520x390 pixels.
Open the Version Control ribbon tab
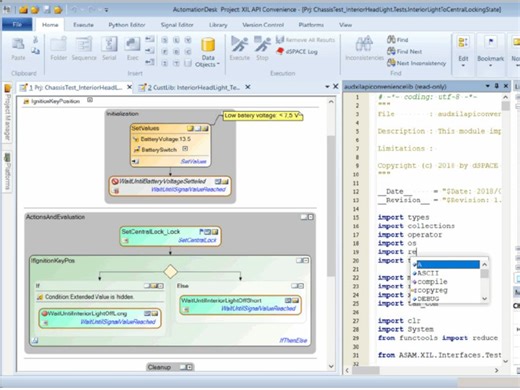263,25
